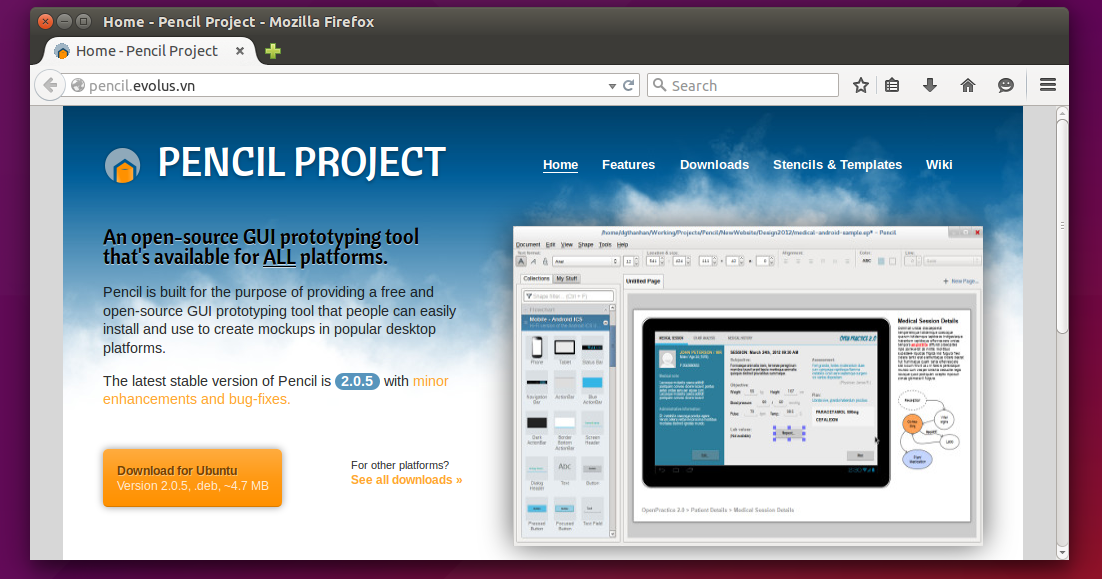Close the Home - Pencil Project tab
Image resolution: width=1102 pixels, height=579 pixels.
(x=240, y=51)
